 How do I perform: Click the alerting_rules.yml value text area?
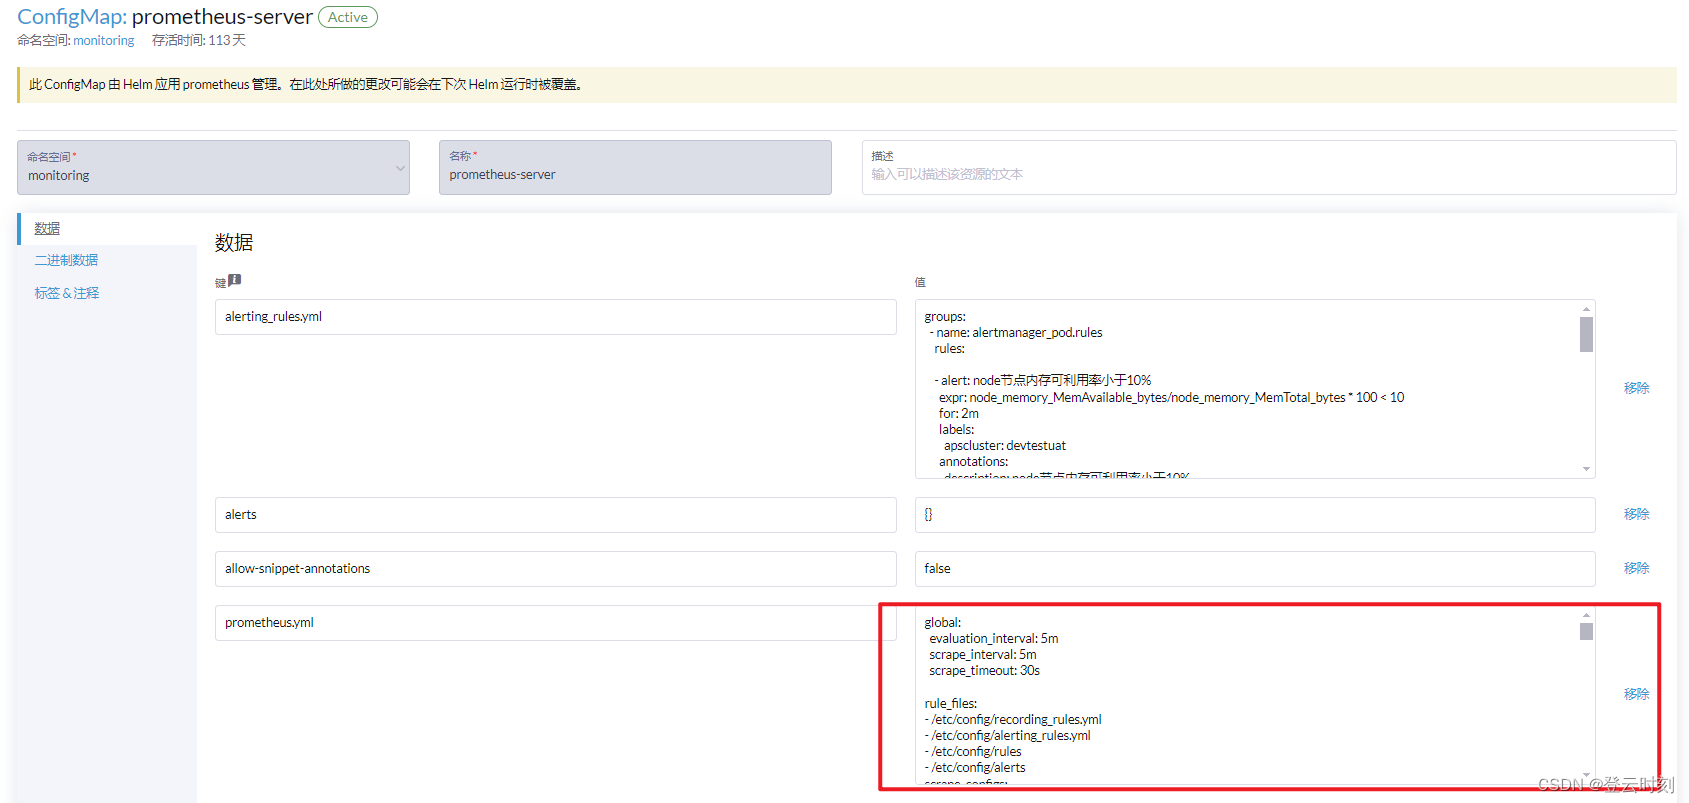click(1247, 389)
